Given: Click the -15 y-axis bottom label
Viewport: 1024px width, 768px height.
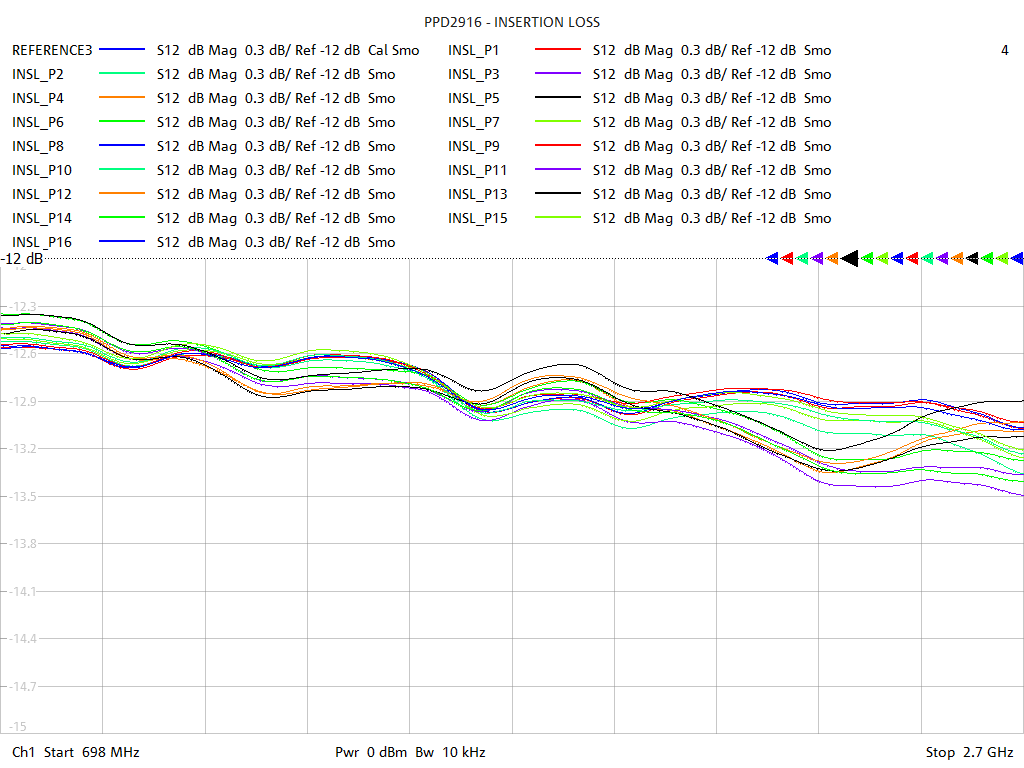Looking at the screenshot, I should click(18, 726).
